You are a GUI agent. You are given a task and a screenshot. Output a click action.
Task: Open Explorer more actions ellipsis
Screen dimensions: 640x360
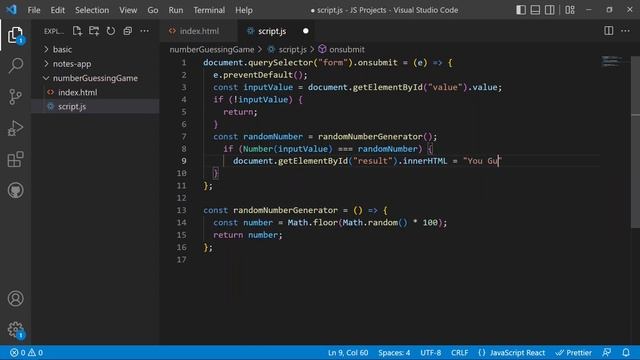pos(144,31)
